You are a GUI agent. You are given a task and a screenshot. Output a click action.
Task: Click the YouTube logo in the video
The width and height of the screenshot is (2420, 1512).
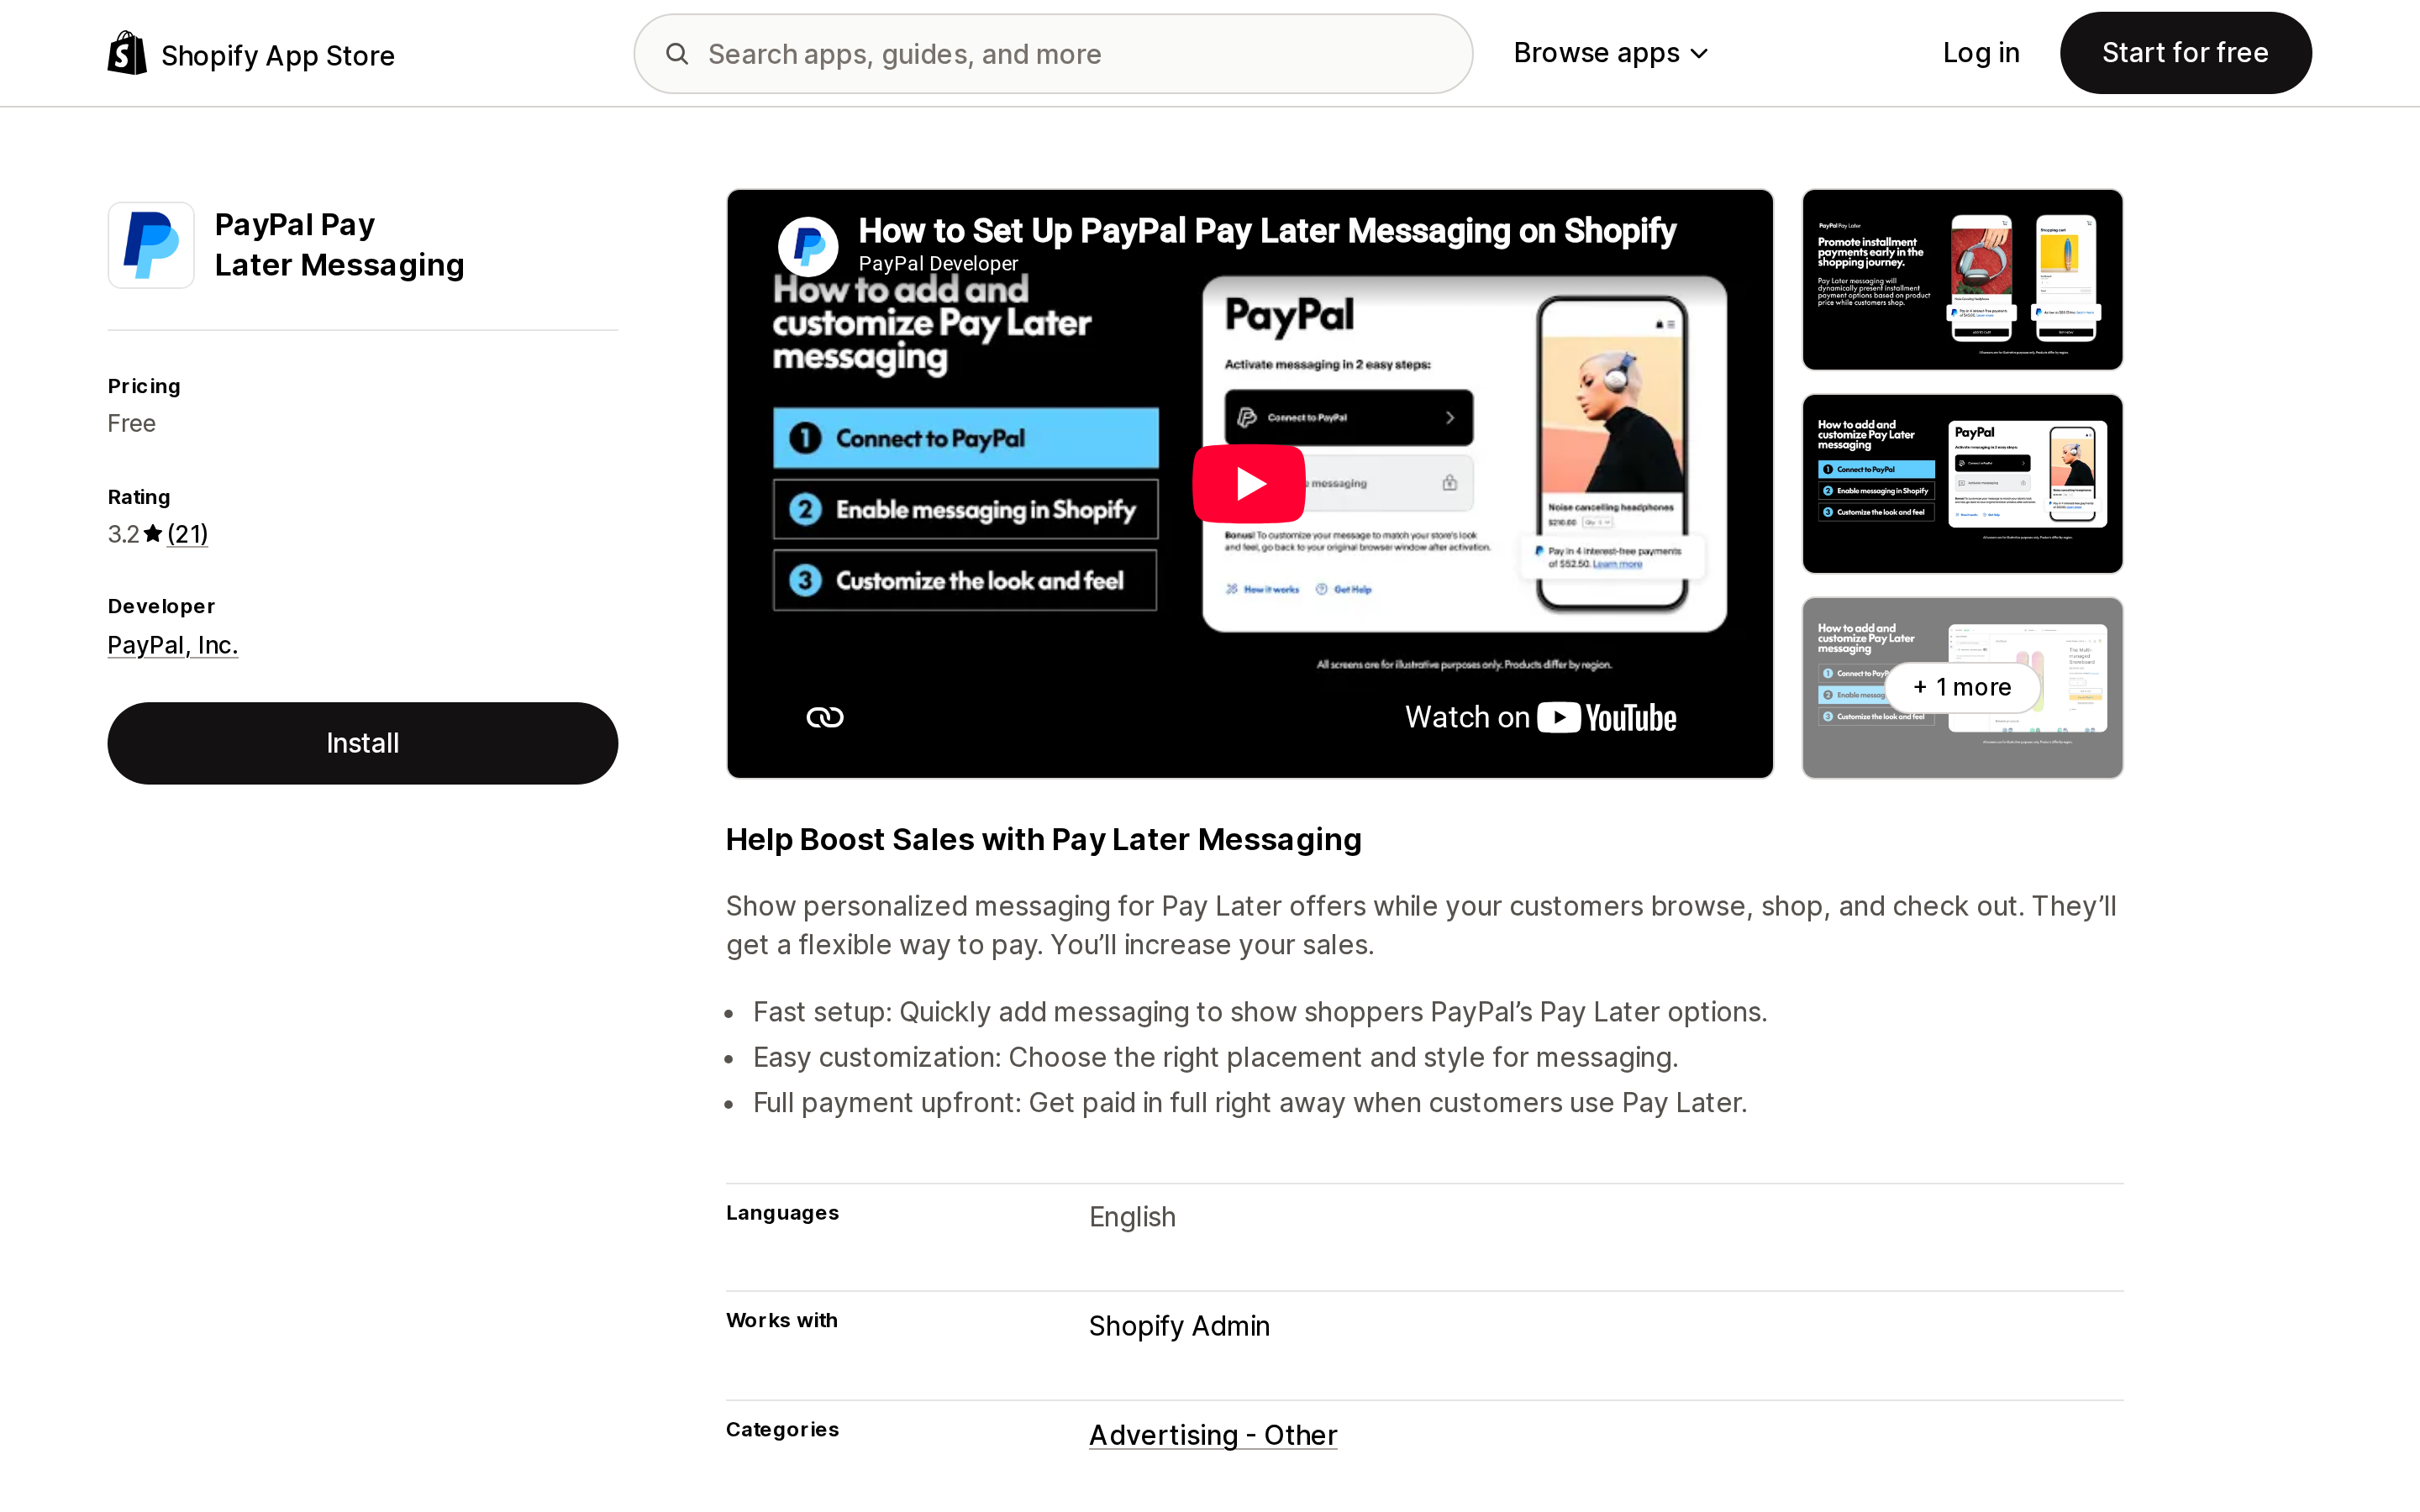tap(1607, 718)
